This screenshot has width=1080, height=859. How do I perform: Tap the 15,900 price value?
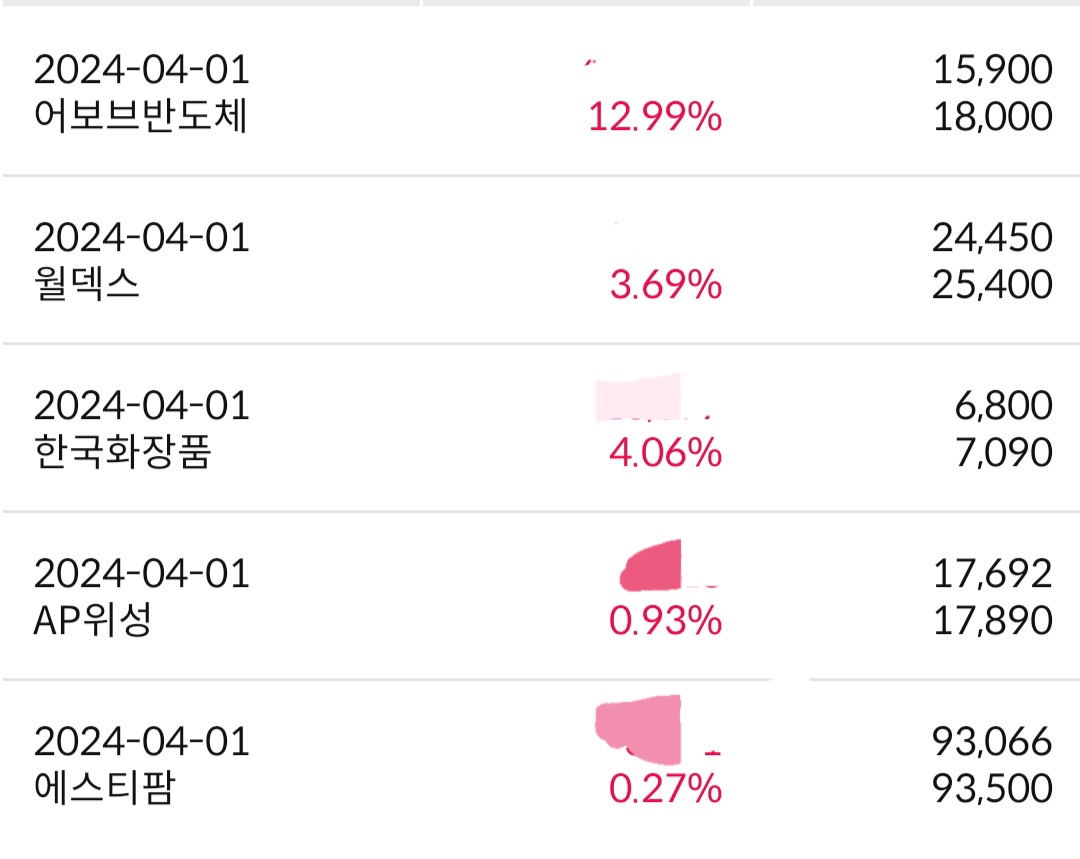click(x=992, y=70)
